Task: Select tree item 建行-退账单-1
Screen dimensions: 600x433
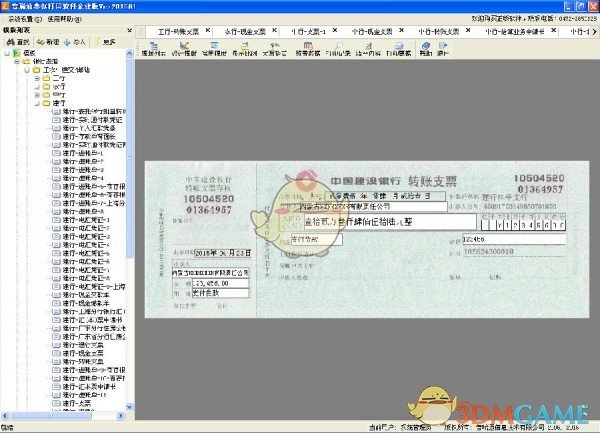Action: (83, 153)
